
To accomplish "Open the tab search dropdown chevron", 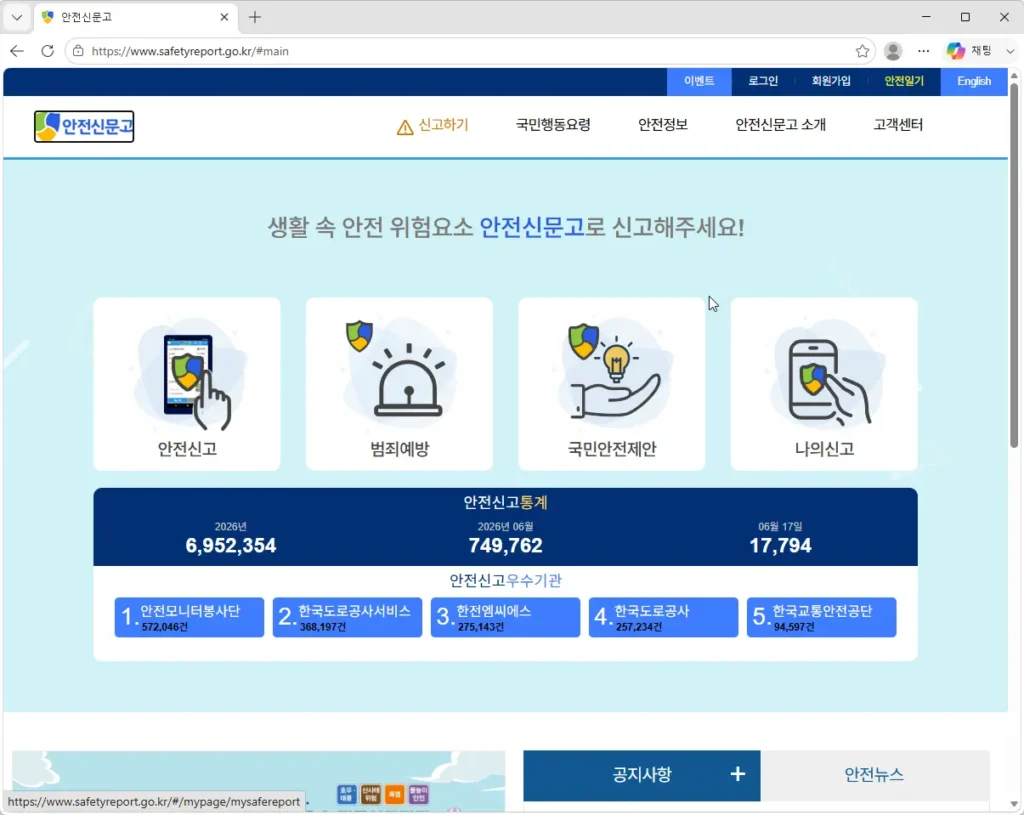I will (x=17, y=17).
